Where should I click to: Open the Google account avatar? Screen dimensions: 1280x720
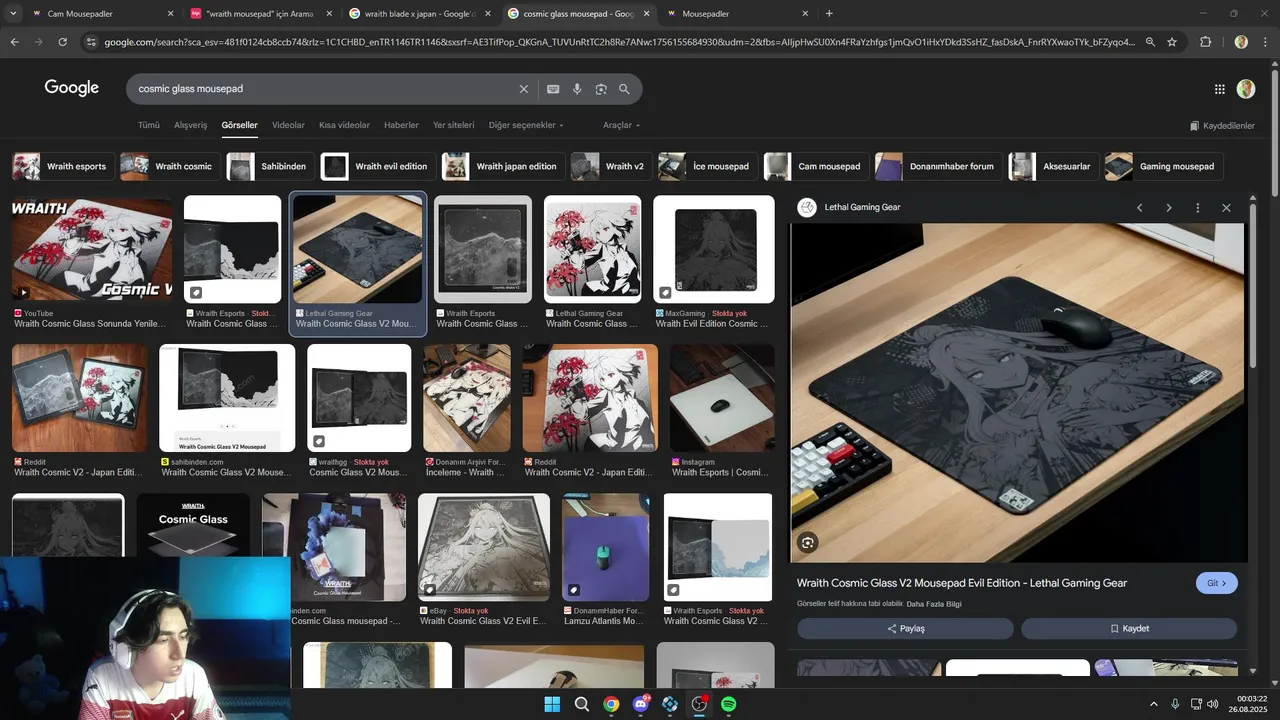1245,89
